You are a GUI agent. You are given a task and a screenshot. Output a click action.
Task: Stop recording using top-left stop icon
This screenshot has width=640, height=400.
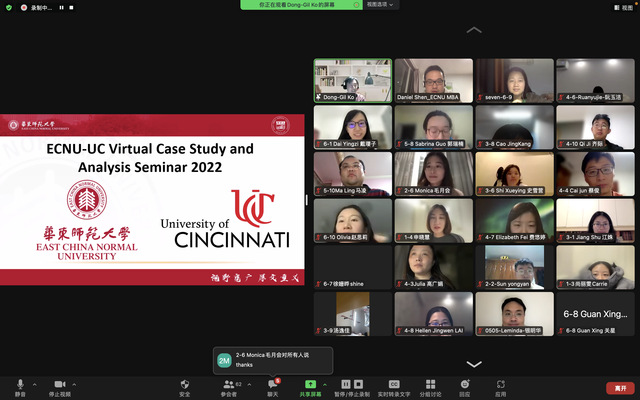click(71, 7)
